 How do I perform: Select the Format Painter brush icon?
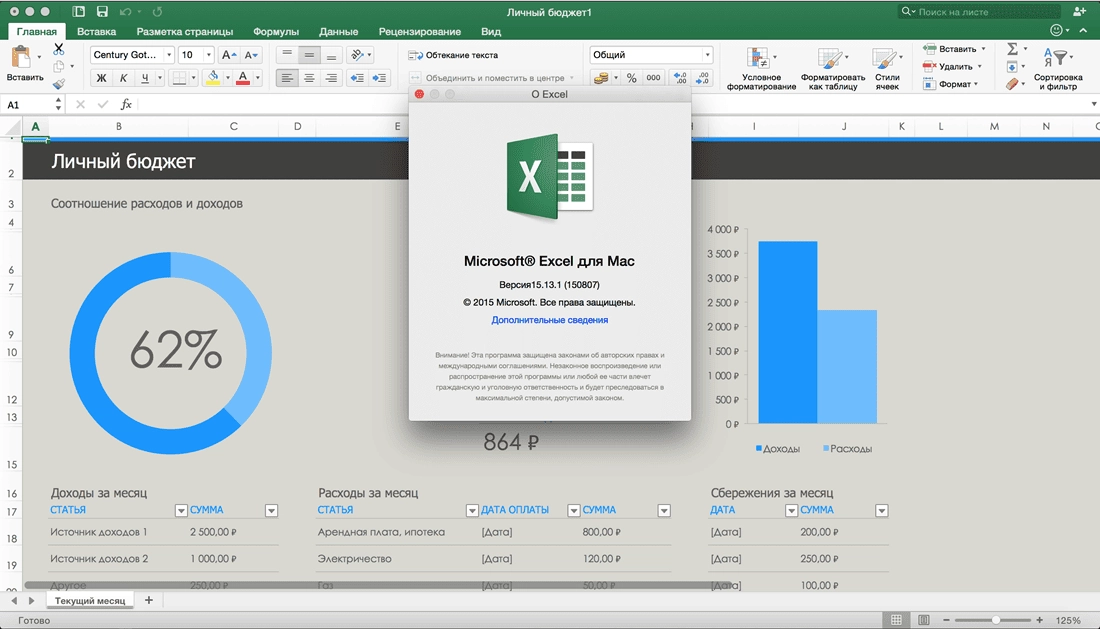(59, 83)
